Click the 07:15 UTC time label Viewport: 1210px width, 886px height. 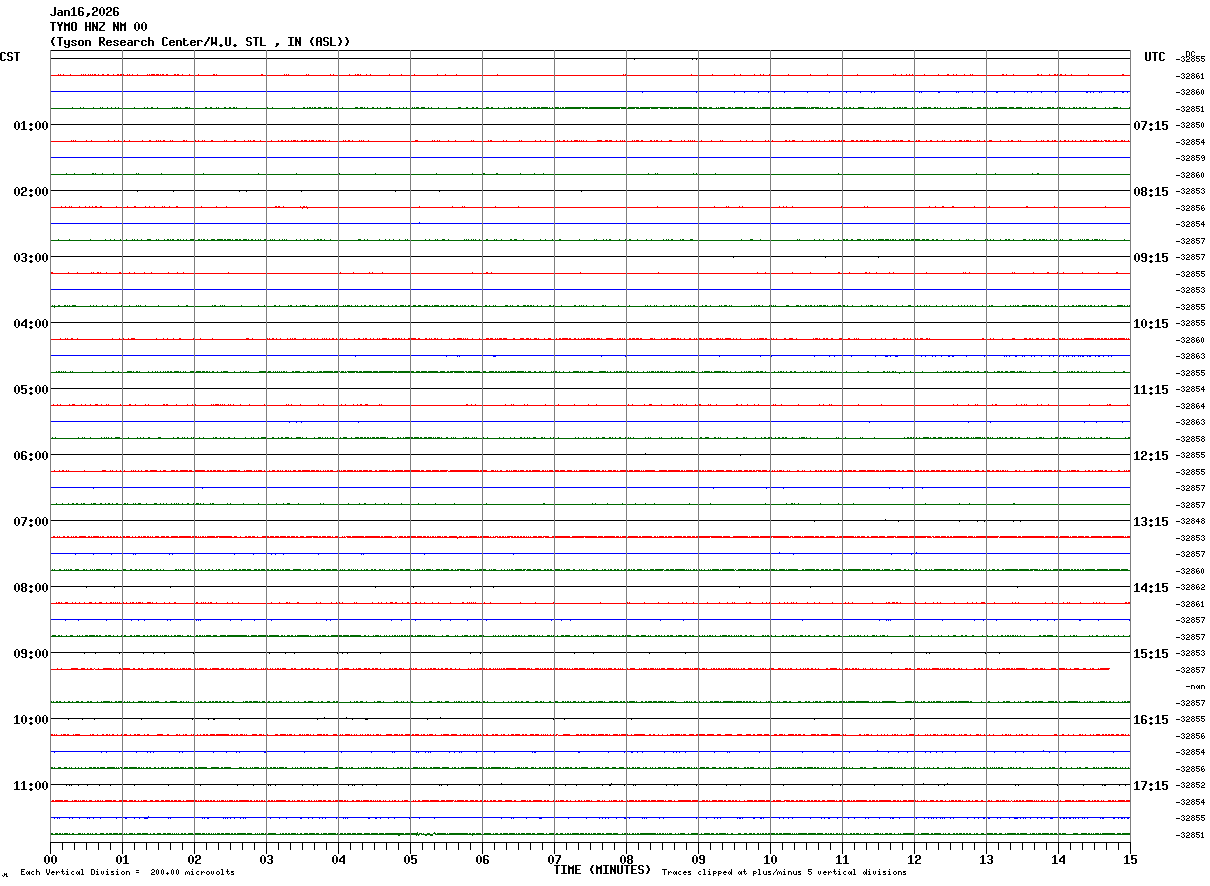[x=1150, y=125]
